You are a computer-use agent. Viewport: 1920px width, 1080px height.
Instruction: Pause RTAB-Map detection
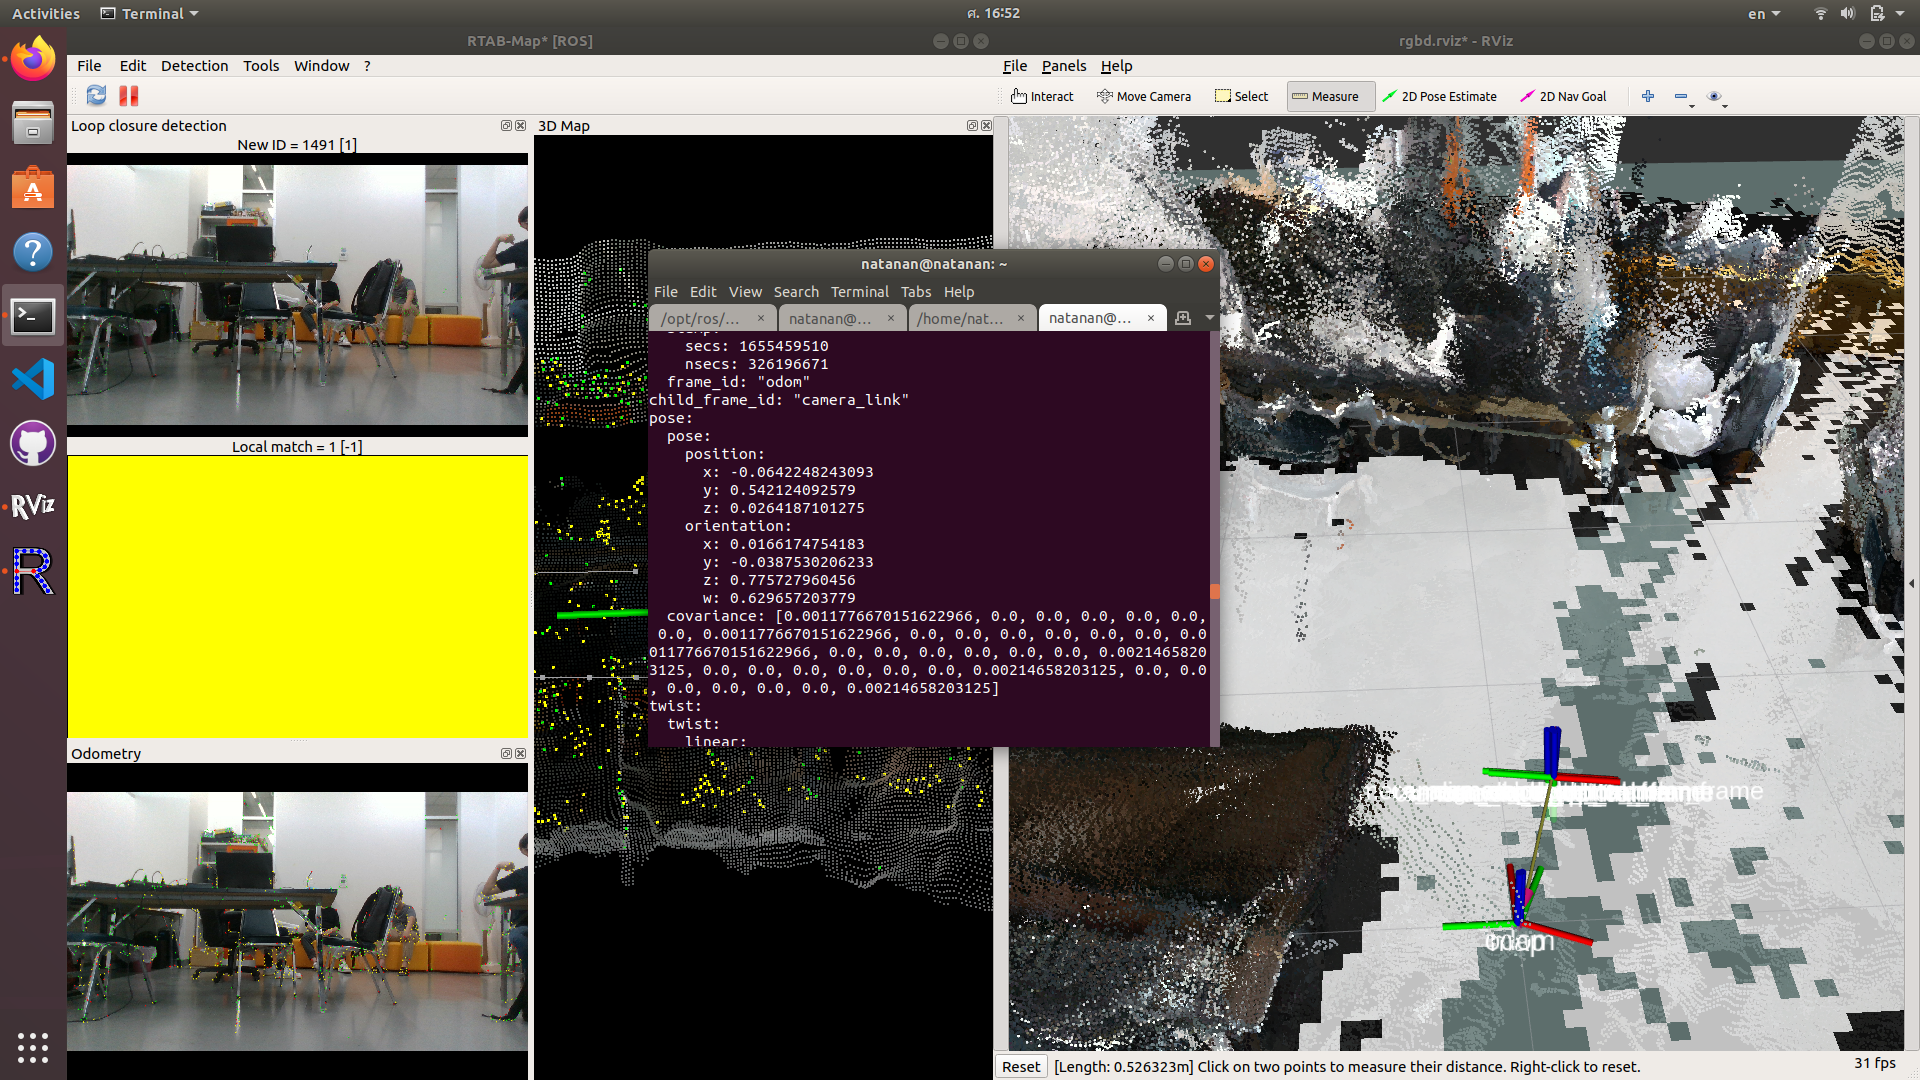pyautogui.click(x=128, y=95)
